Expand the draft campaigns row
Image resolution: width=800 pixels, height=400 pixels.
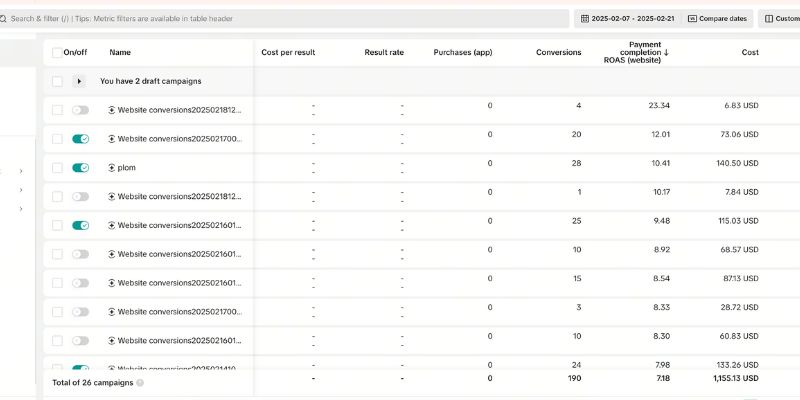tap(79, 81)
